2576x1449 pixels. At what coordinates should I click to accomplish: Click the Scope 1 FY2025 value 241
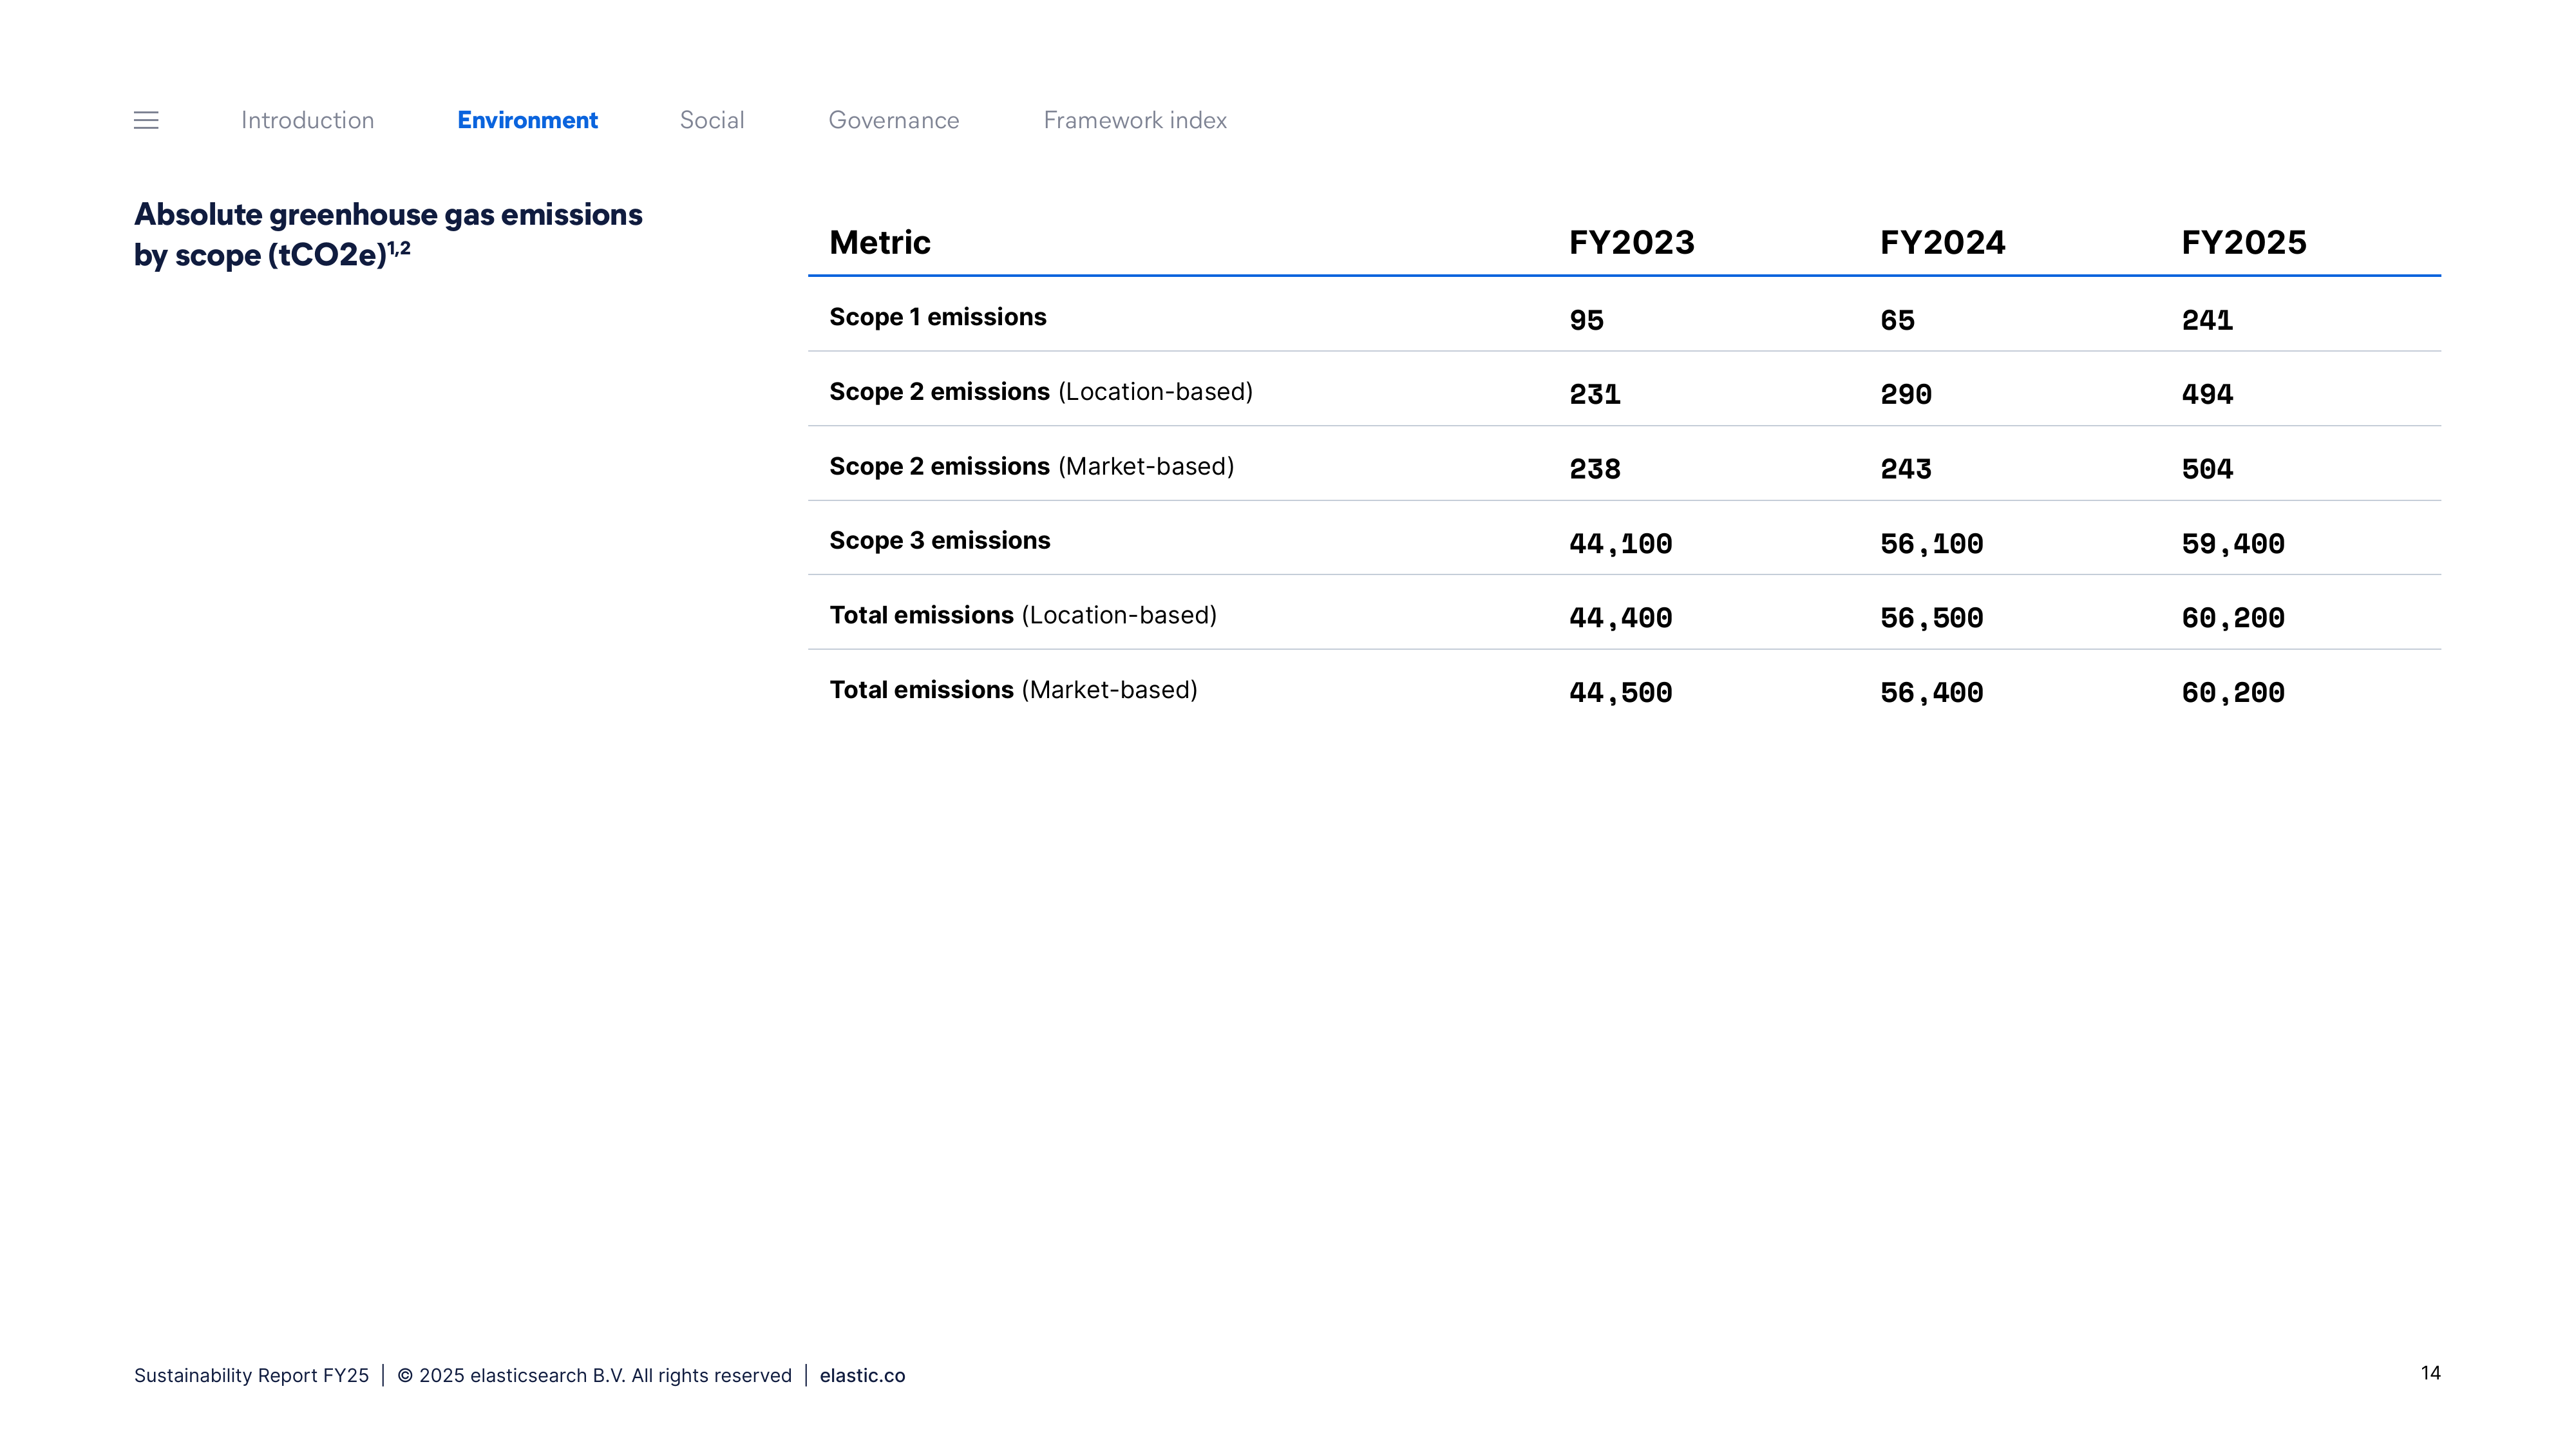2207,320
